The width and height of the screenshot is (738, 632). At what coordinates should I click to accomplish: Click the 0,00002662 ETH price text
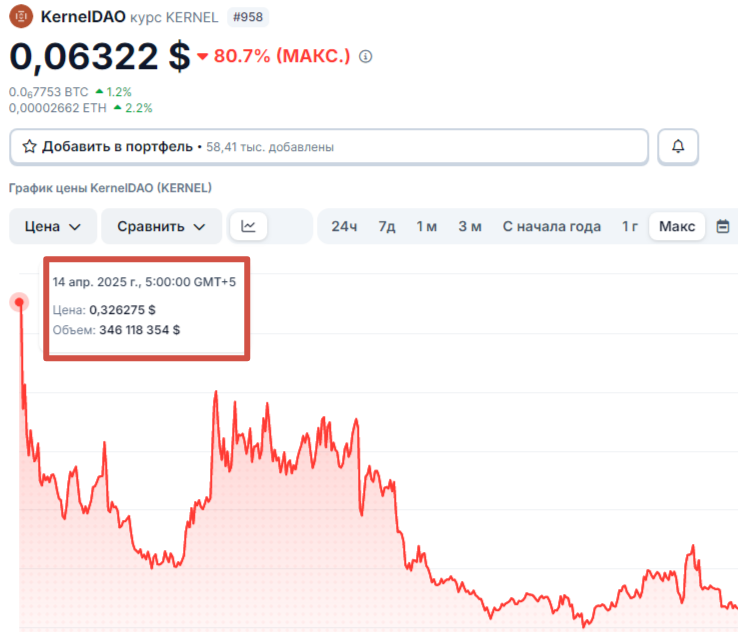57,108
